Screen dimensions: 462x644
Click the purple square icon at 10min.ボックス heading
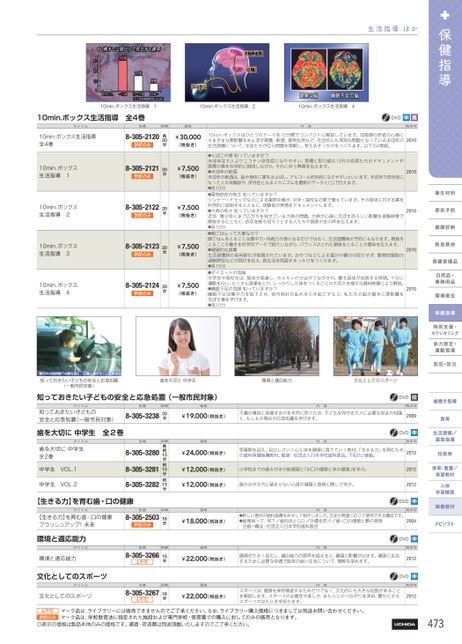point(415,117)
